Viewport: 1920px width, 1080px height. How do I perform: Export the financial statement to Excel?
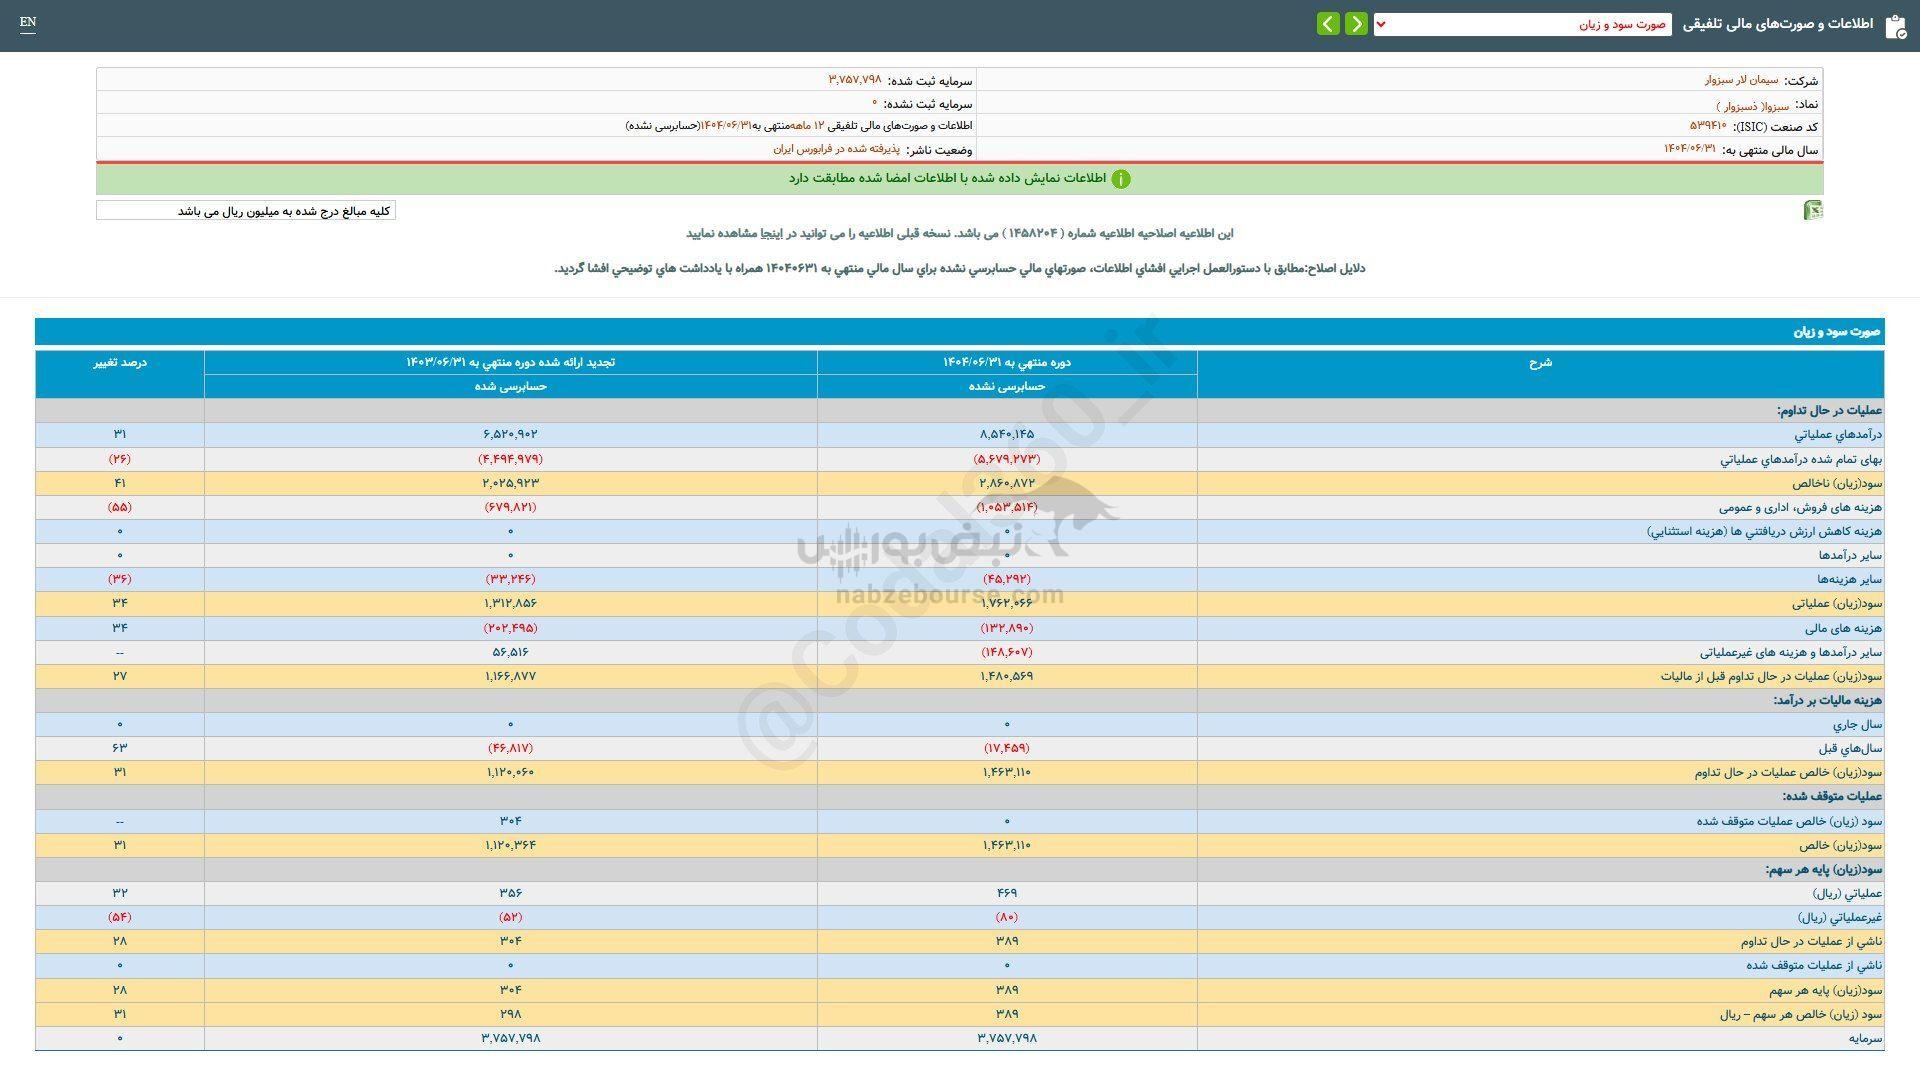tap(1814, 210)
